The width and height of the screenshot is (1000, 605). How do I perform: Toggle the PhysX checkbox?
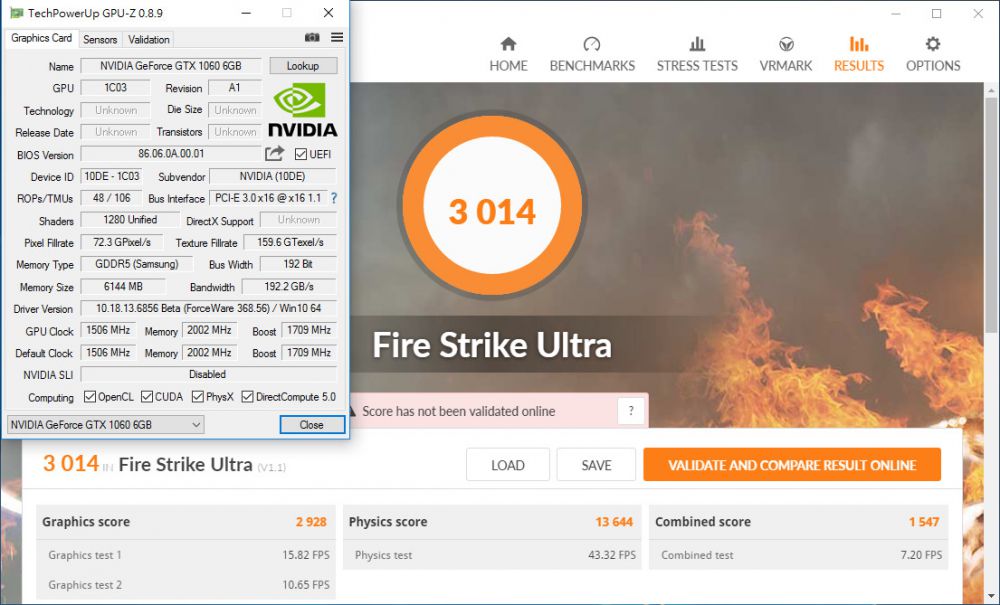click(198, 397)
